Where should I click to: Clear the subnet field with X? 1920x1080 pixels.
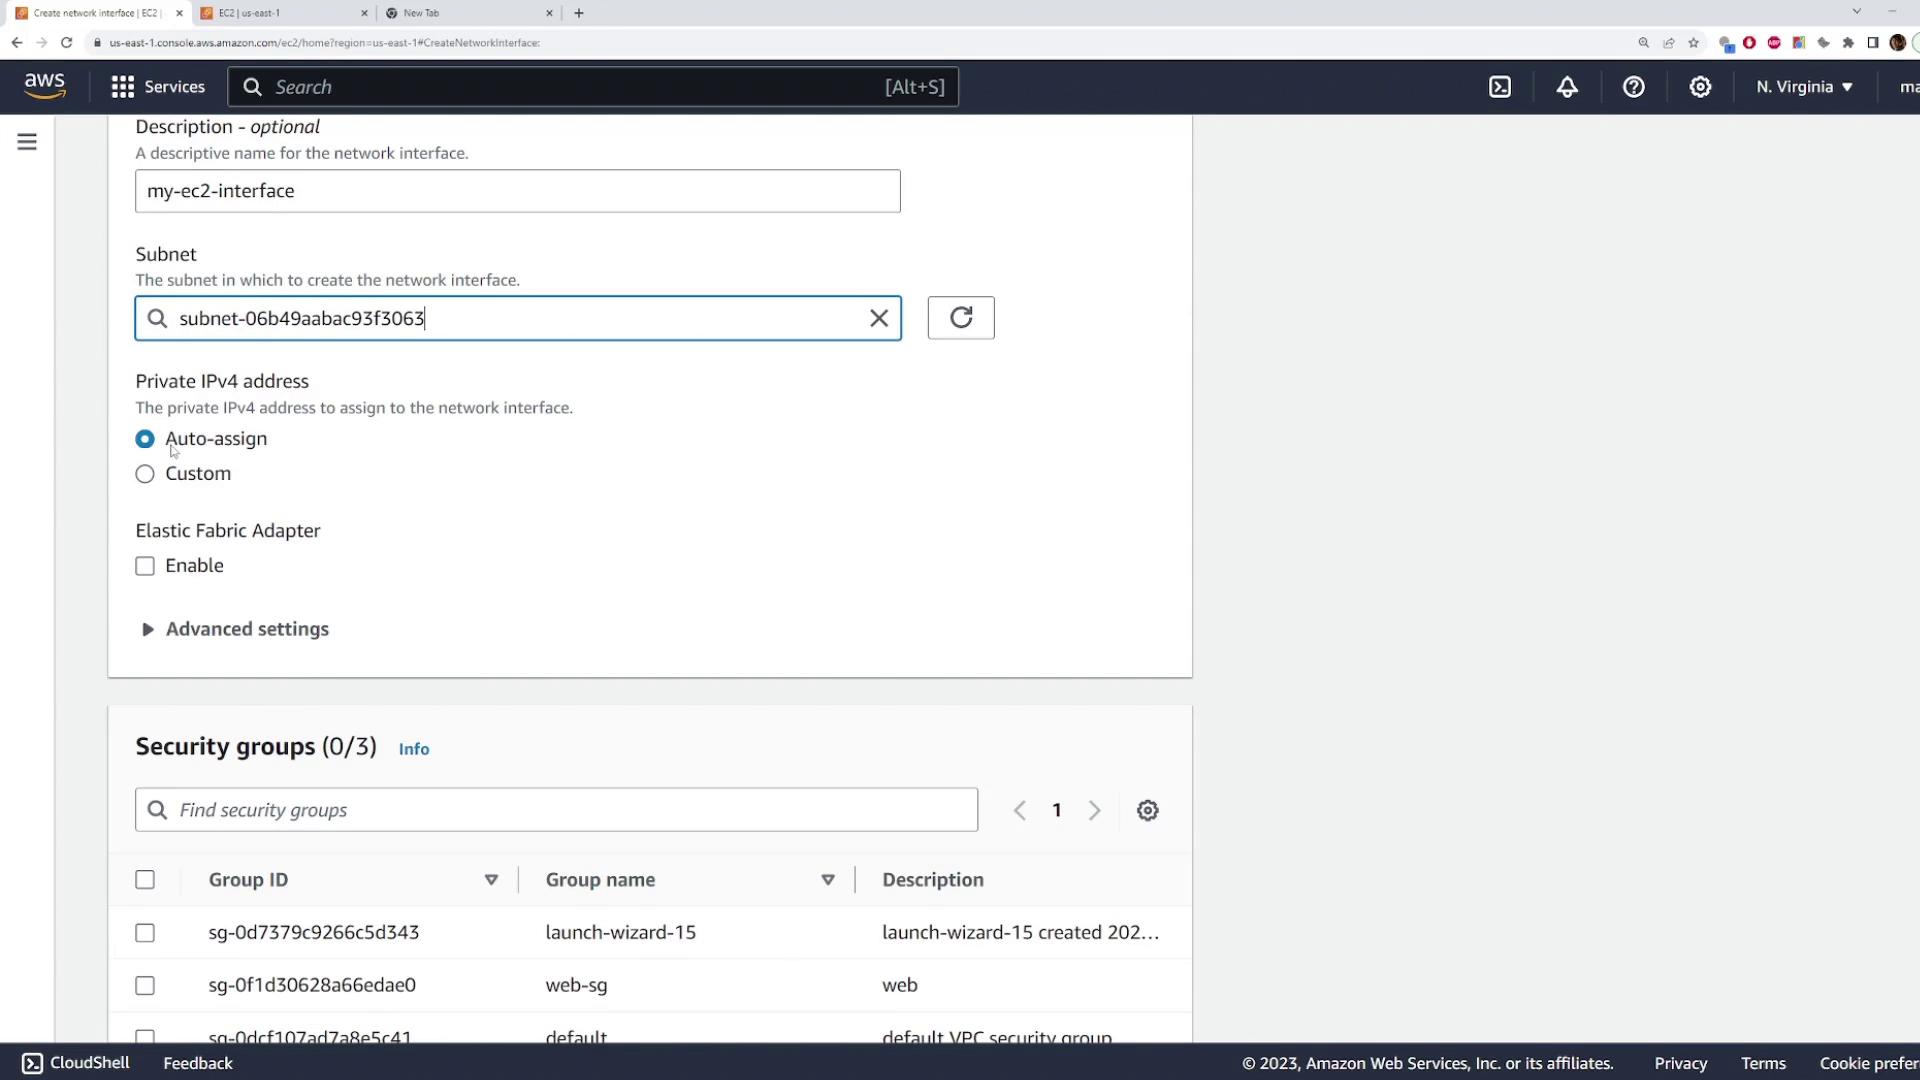click(x=879, y=318)
